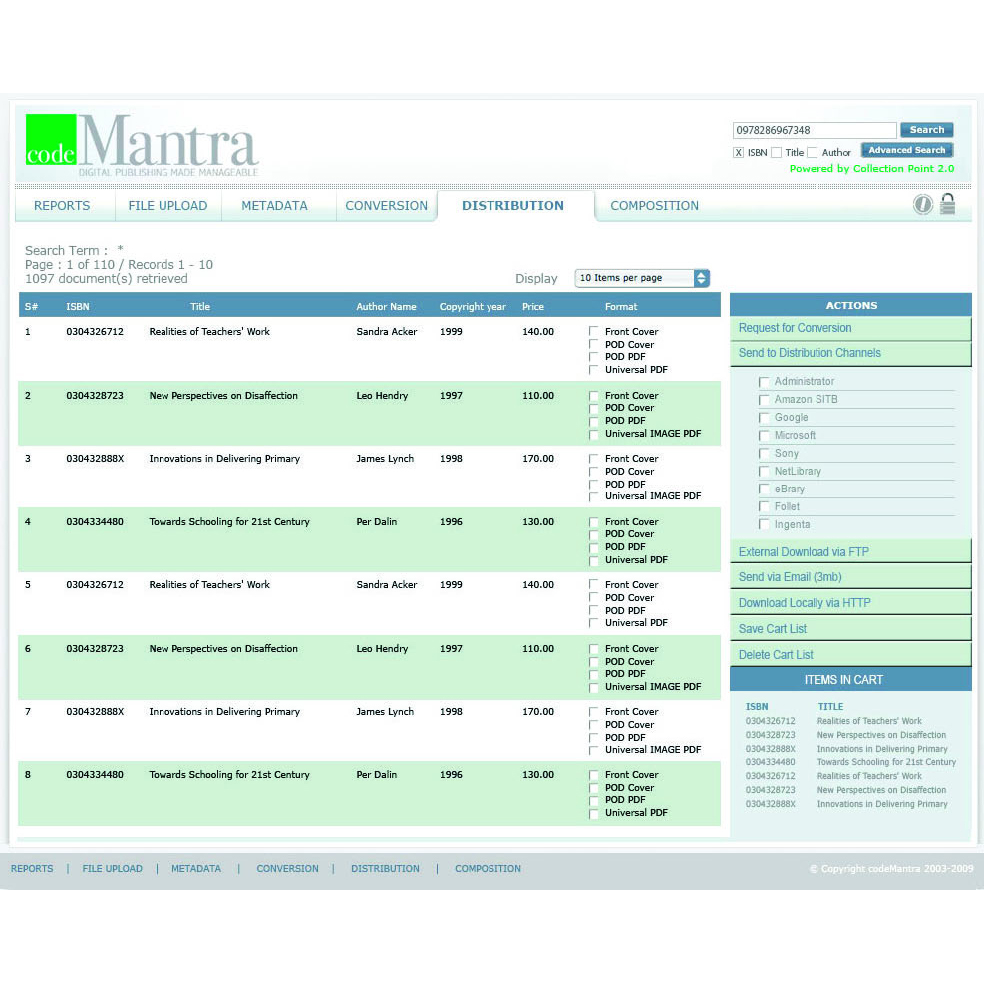Click the Price column header
The width and height of the screenshot is (984, 984).
point(533,307)
